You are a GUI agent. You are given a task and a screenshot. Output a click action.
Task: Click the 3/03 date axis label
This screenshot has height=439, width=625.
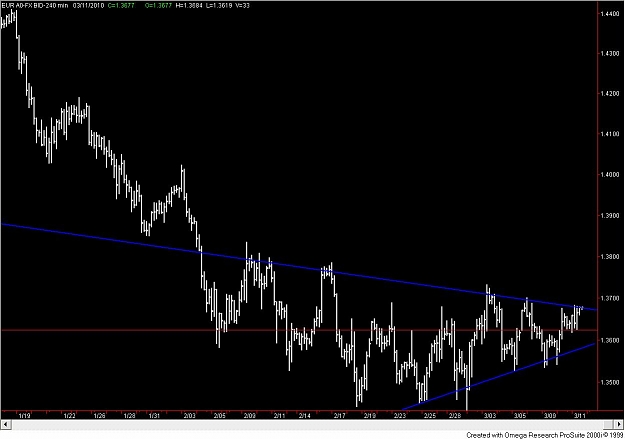coord(490,415)
